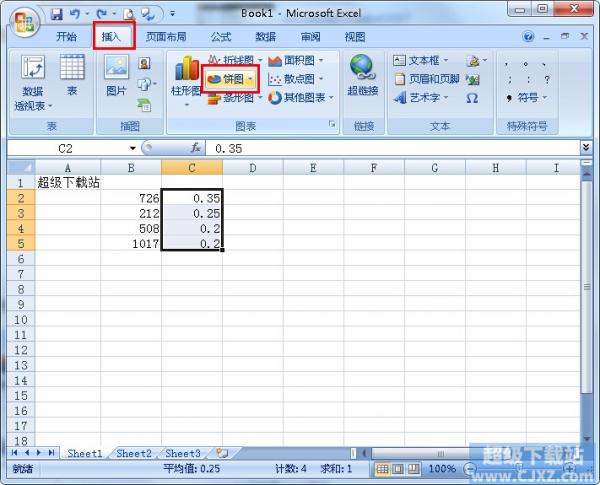The height and width of the screenshot is (485, 600).
Task: Click the Select All corner button
Action: pyautogui.click(x=21, y=167)
